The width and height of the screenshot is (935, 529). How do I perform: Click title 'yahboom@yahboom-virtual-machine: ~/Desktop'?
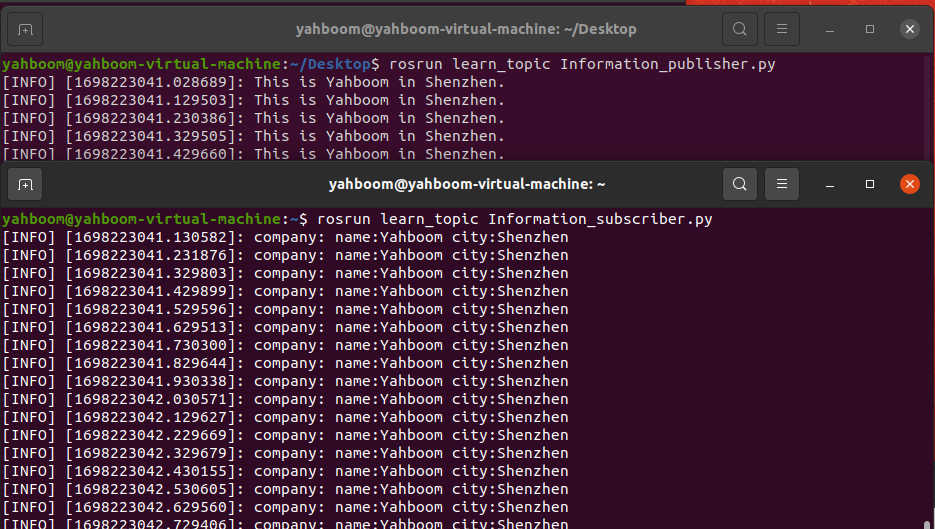tap(466, 29)
